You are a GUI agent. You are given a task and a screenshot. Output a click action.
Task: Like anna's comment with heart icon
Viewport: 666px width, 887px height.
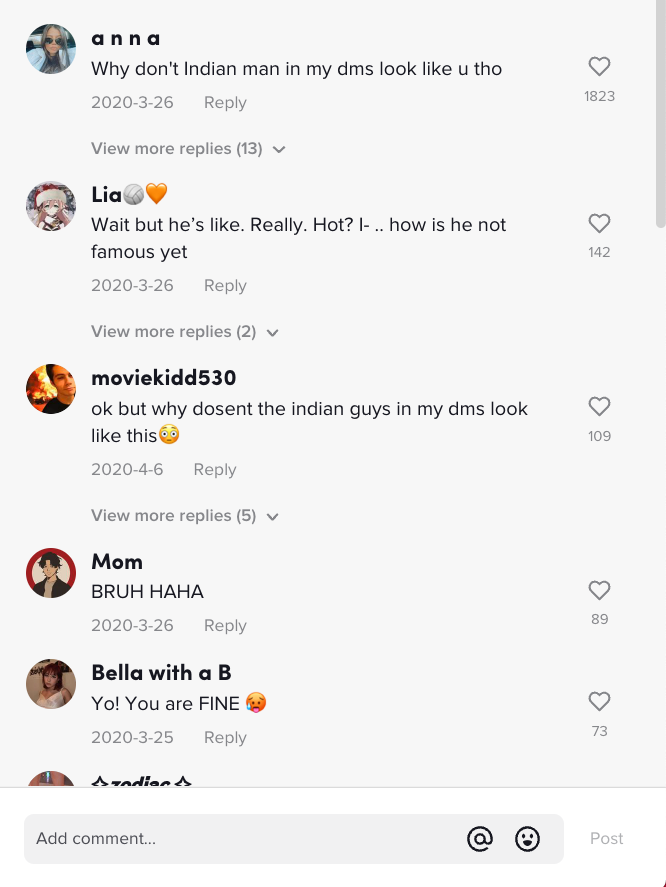coord(599,67)
